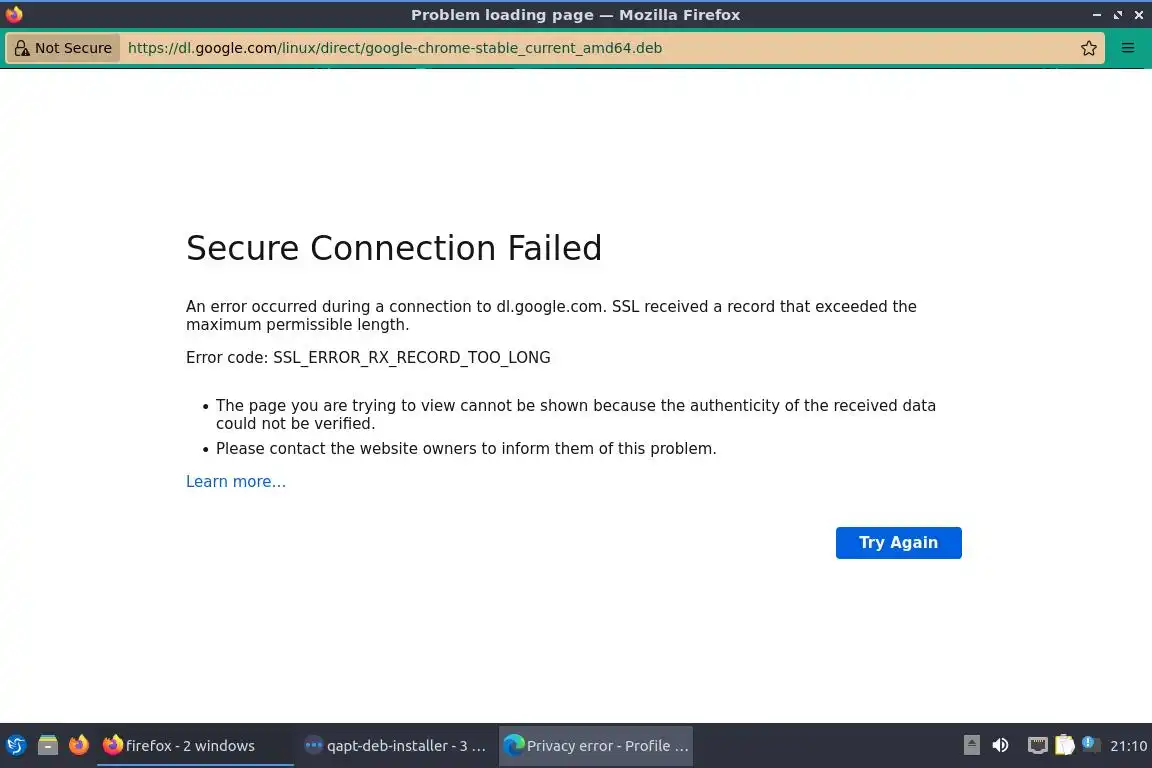
Task: Maximize the Firefox window
Action: [x=1117, y=15]
